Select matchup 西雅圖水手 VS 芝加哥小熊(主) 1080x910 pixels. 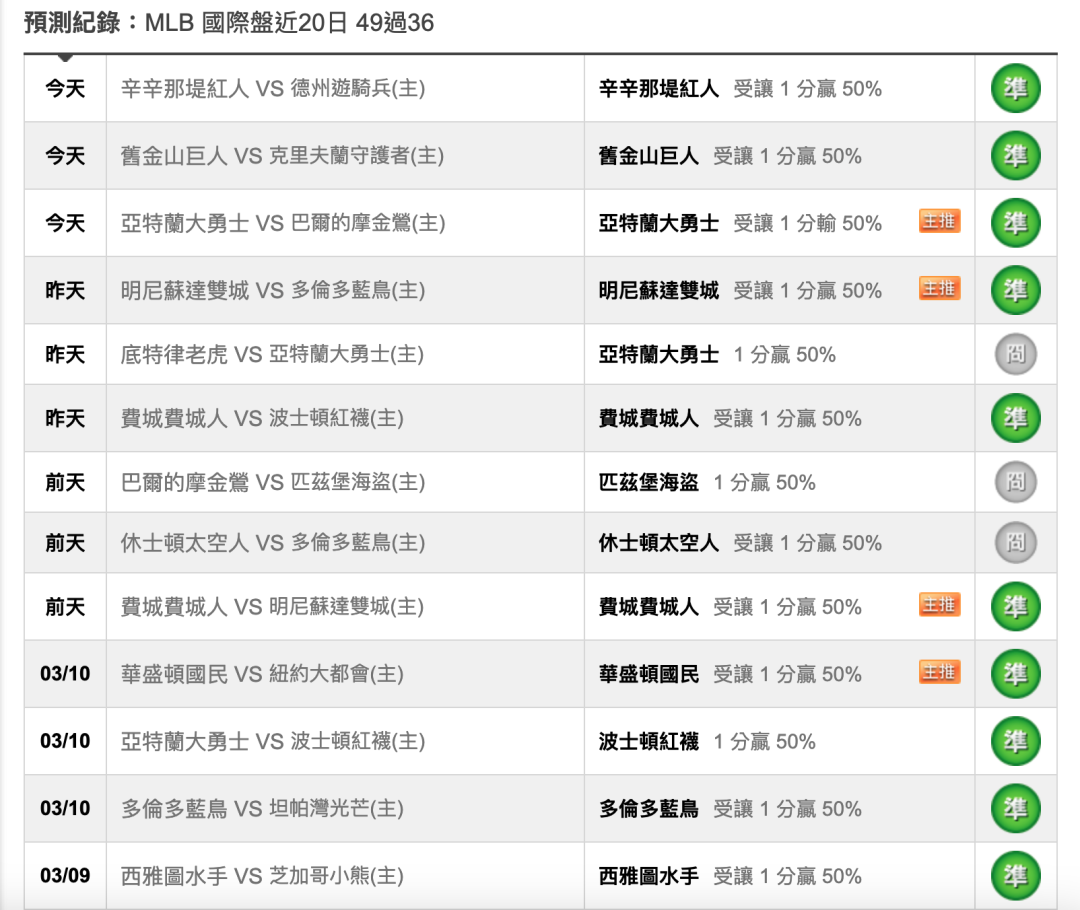coord(262,876)
